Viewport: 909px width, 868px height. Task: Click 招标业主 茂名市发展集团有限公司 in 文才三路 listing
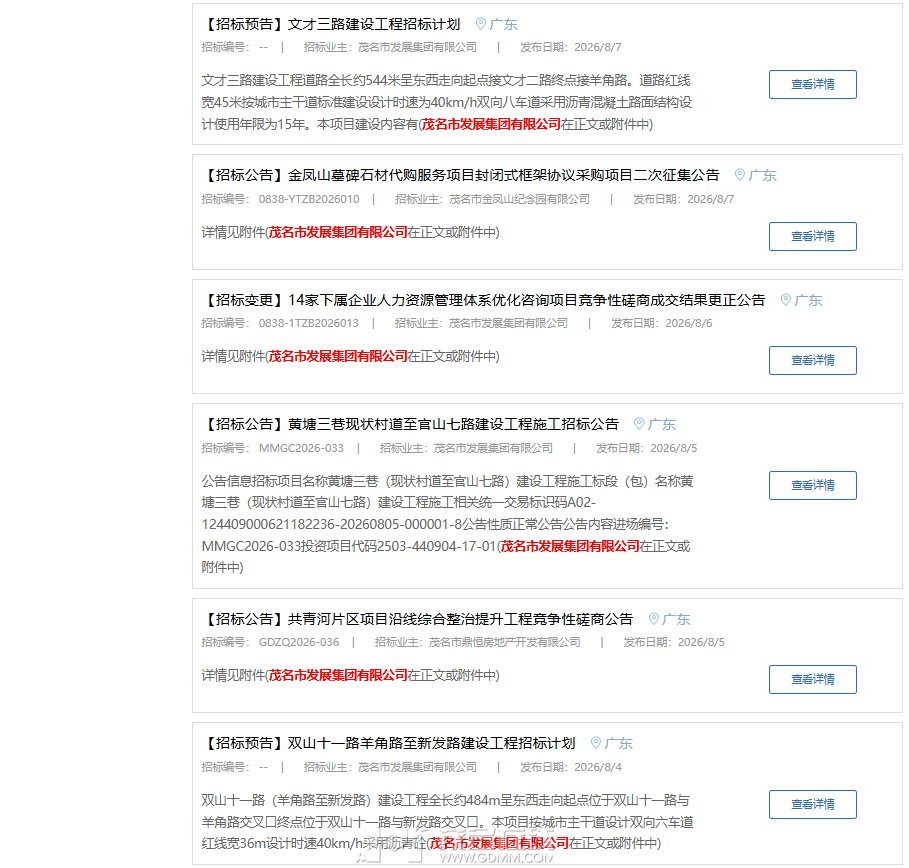417,48
